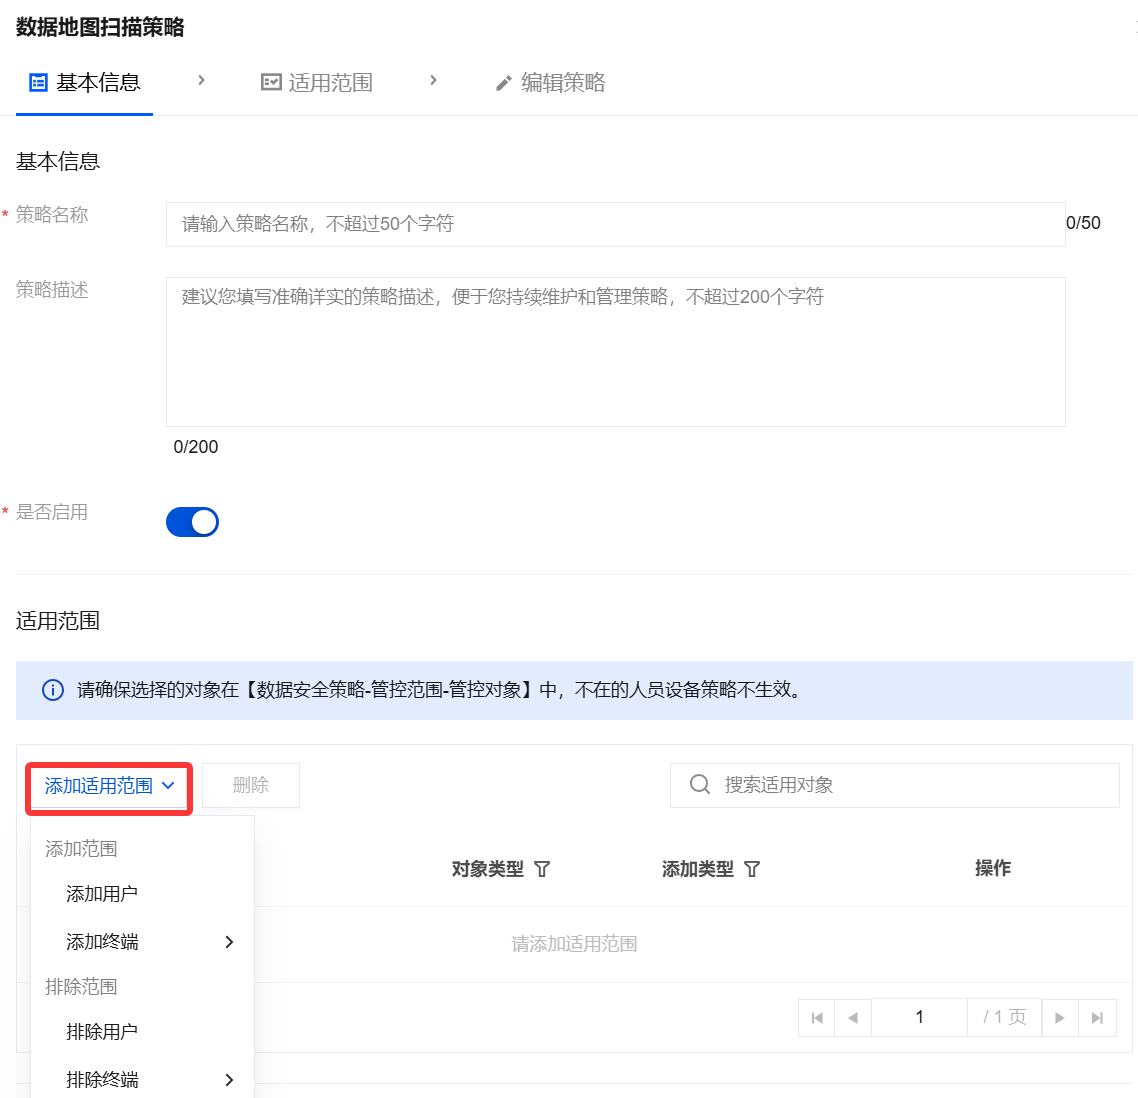
Task: Go to previous page arrow
Action: [x=853, y=1018]
